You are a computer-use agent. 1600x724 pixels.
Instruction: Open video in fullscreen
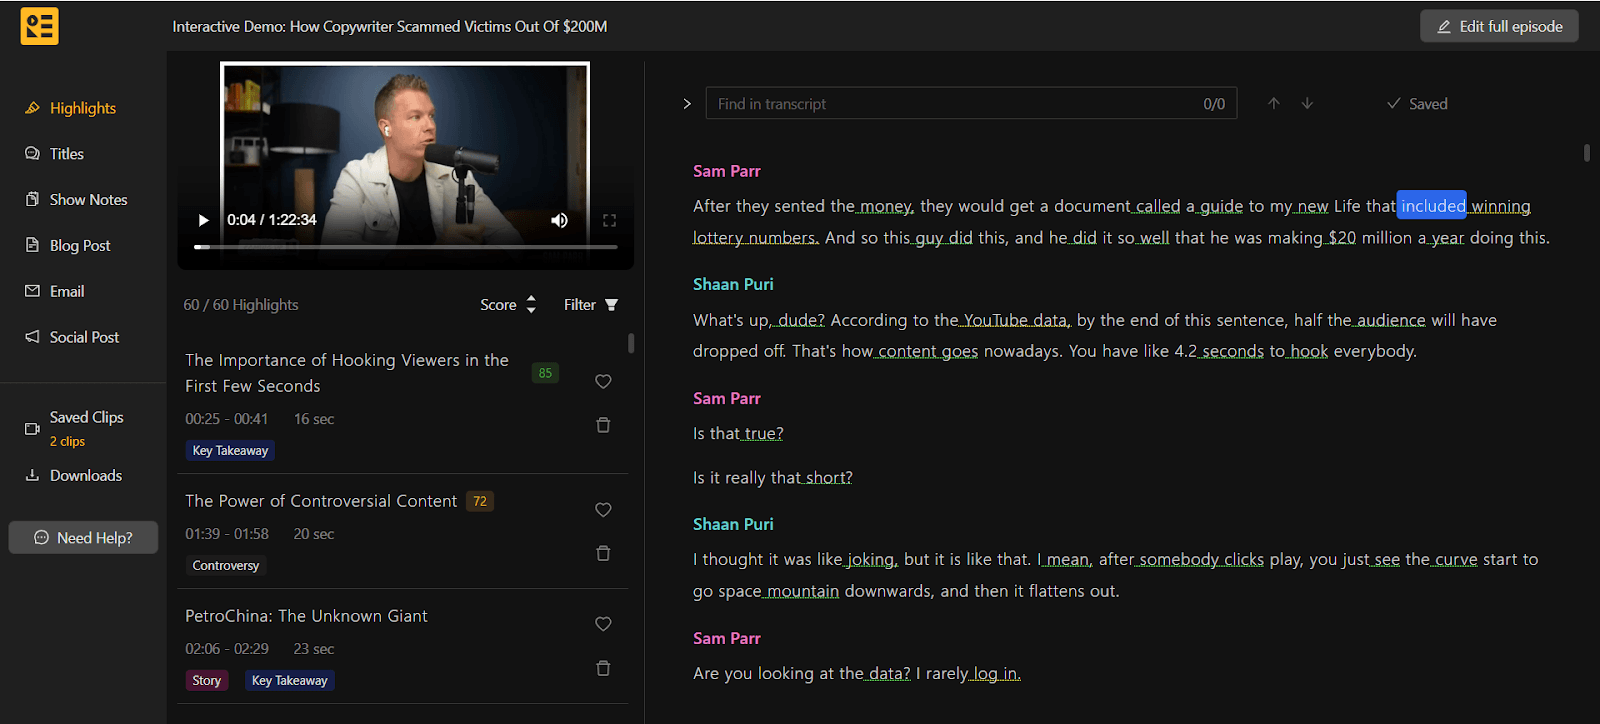(609, 220)
